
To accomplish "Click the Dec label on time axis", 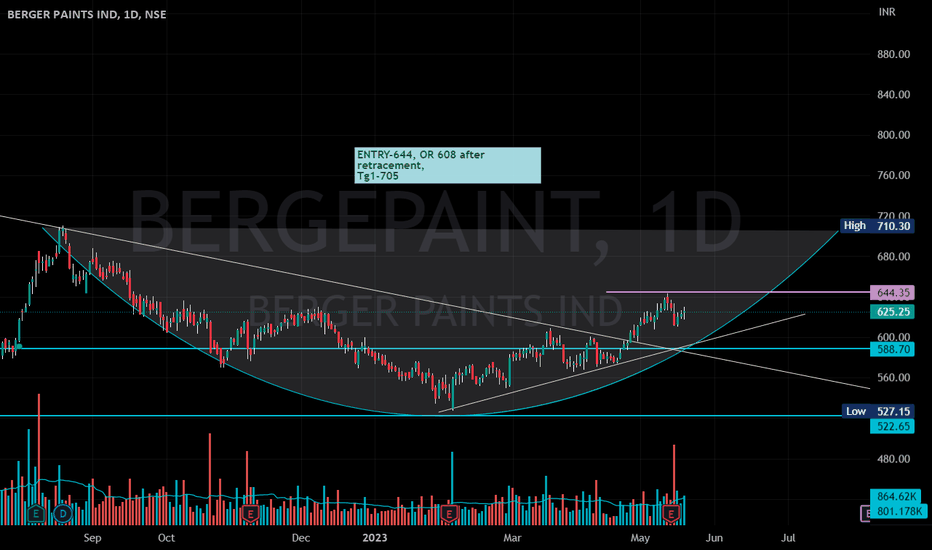I will coord(301,538).
